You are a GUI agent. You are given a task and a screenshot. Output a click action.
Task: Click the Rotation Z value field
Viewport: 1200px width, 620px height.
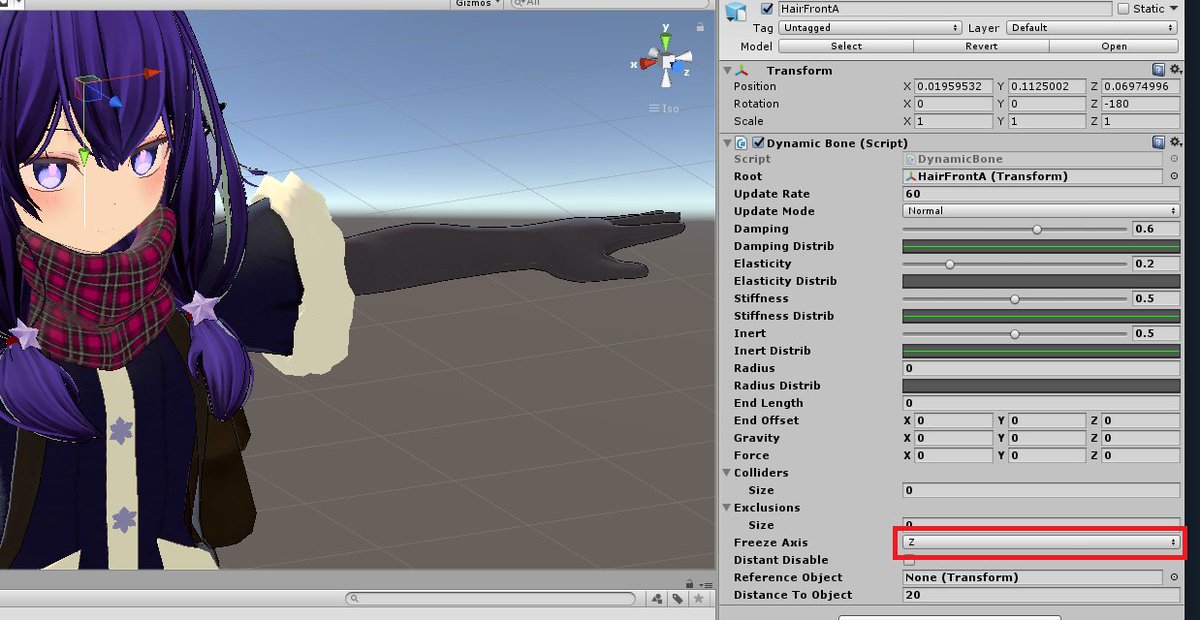pos(1140,104)
